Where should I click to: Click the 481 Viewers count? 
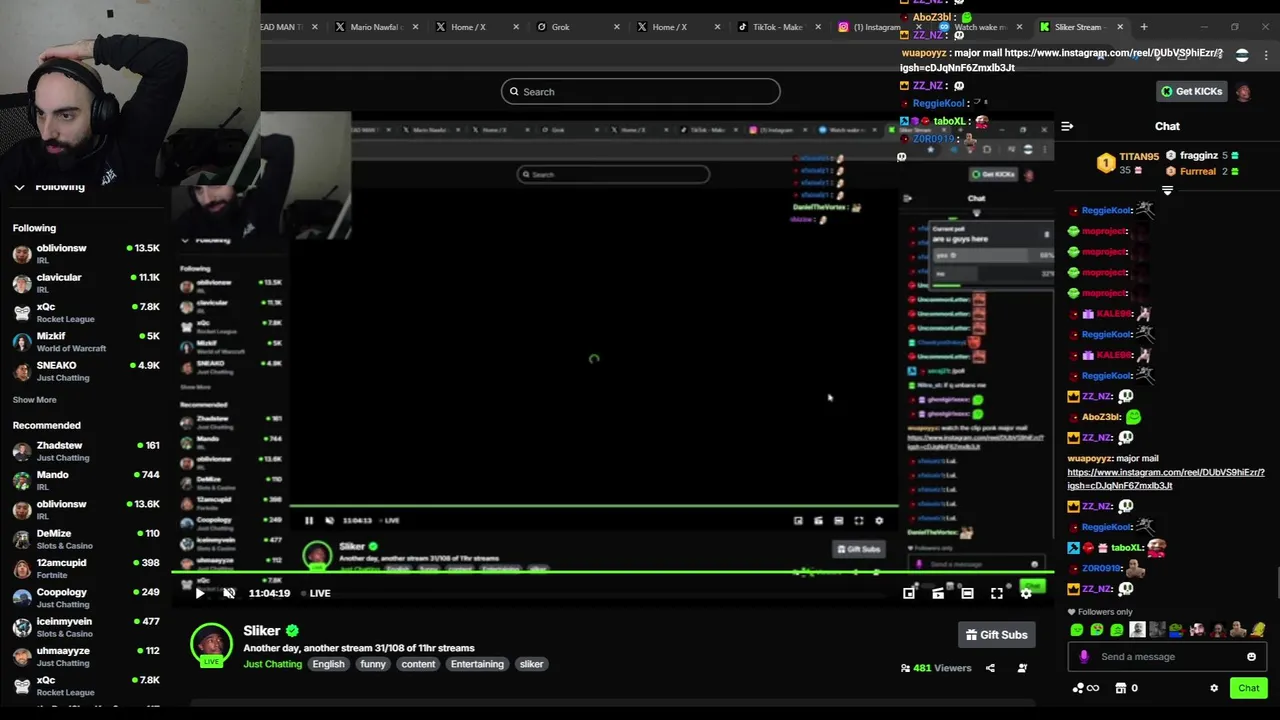tap(936, 668)
